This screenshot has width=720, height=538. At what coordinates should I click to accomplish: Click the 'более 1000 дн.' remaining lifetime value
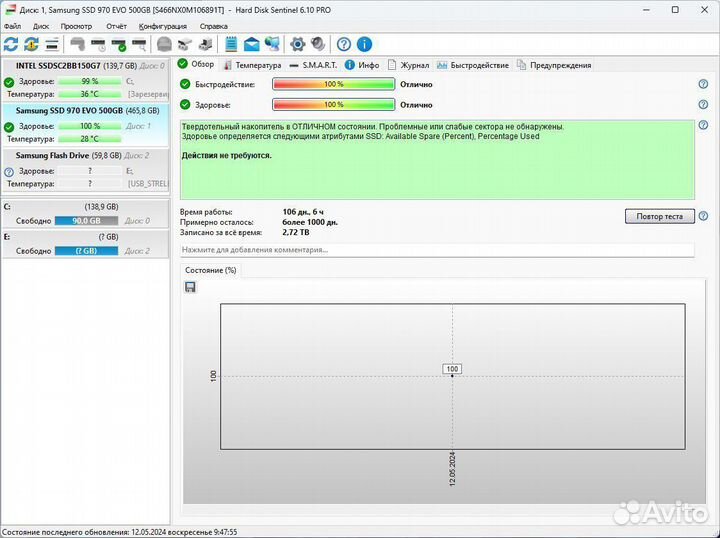(x=310, y=222)
